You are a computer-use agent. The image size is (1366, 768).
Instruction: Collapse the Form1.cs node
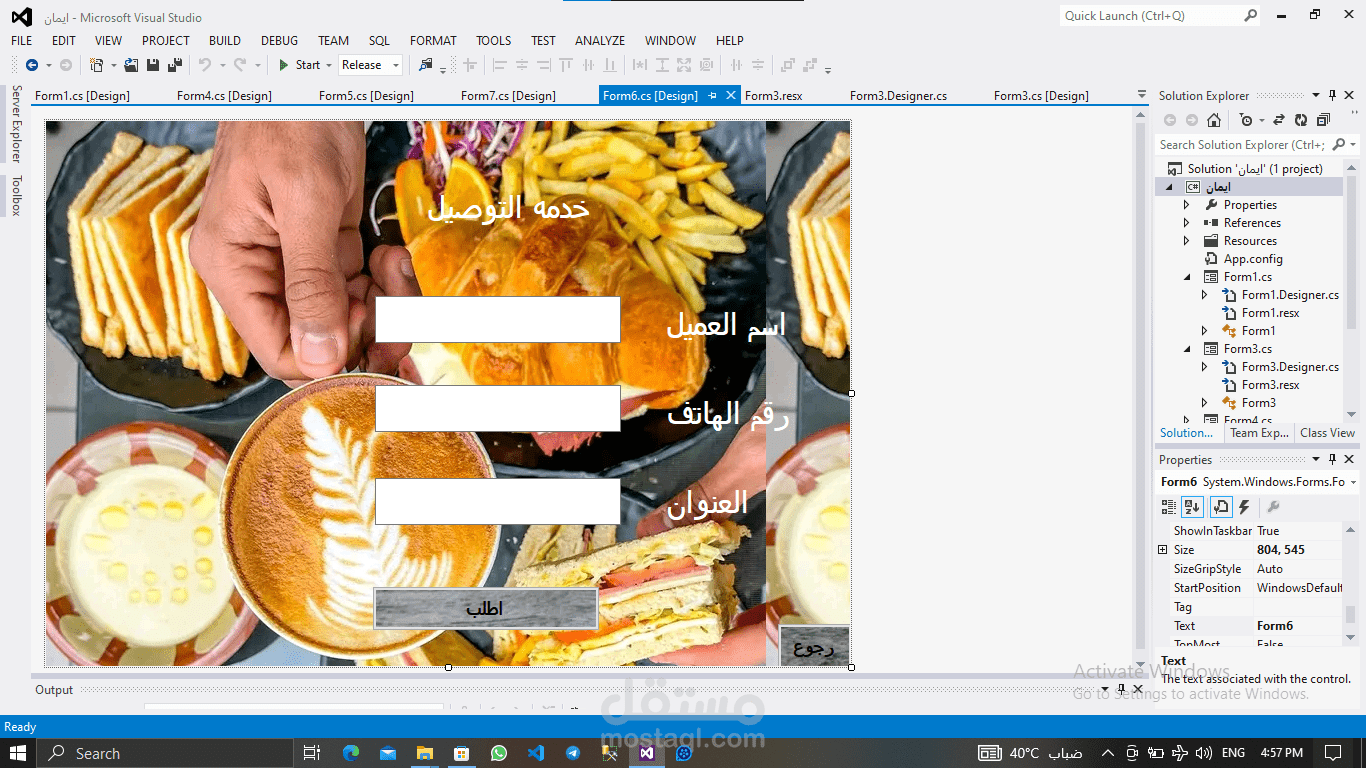click(1188, 277)
